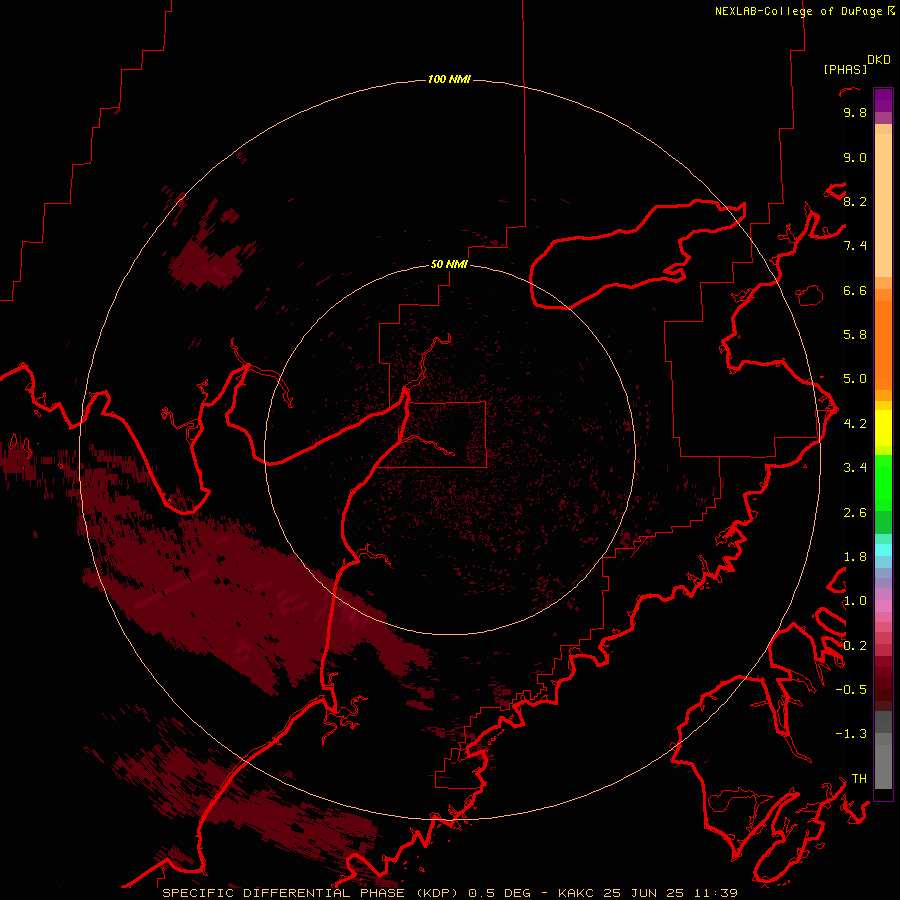900x900 pixels.
Task: Click the 7.4 legend value
Action: click(855, 246)
